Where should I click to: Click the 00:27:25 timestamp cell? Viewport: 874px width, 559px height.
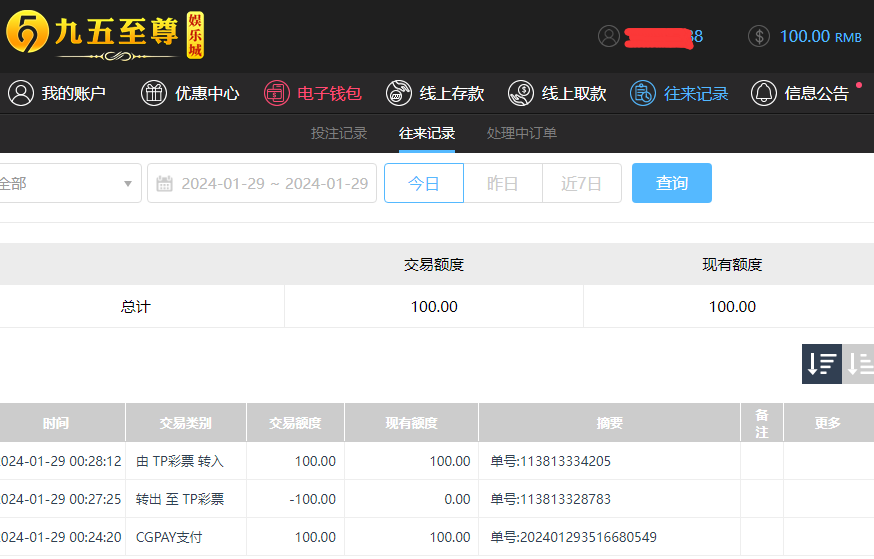[x=61, y=499]
